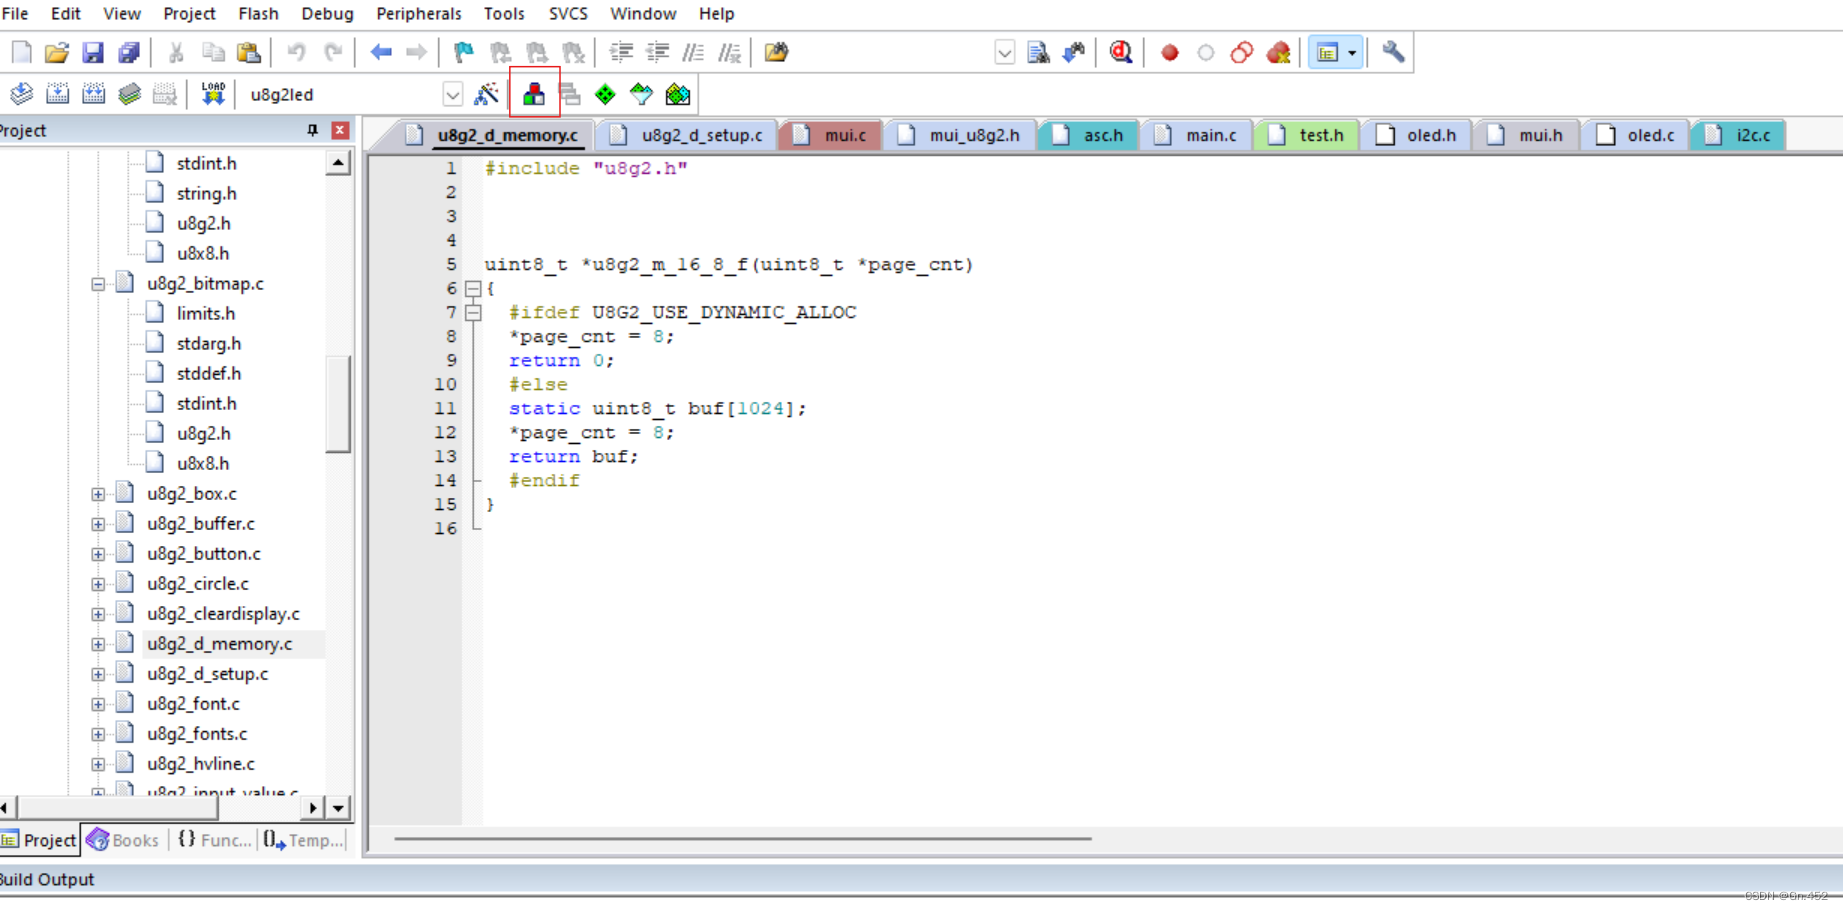
Task: Open Options for Target with the magic wand icon
Action: 486,94
